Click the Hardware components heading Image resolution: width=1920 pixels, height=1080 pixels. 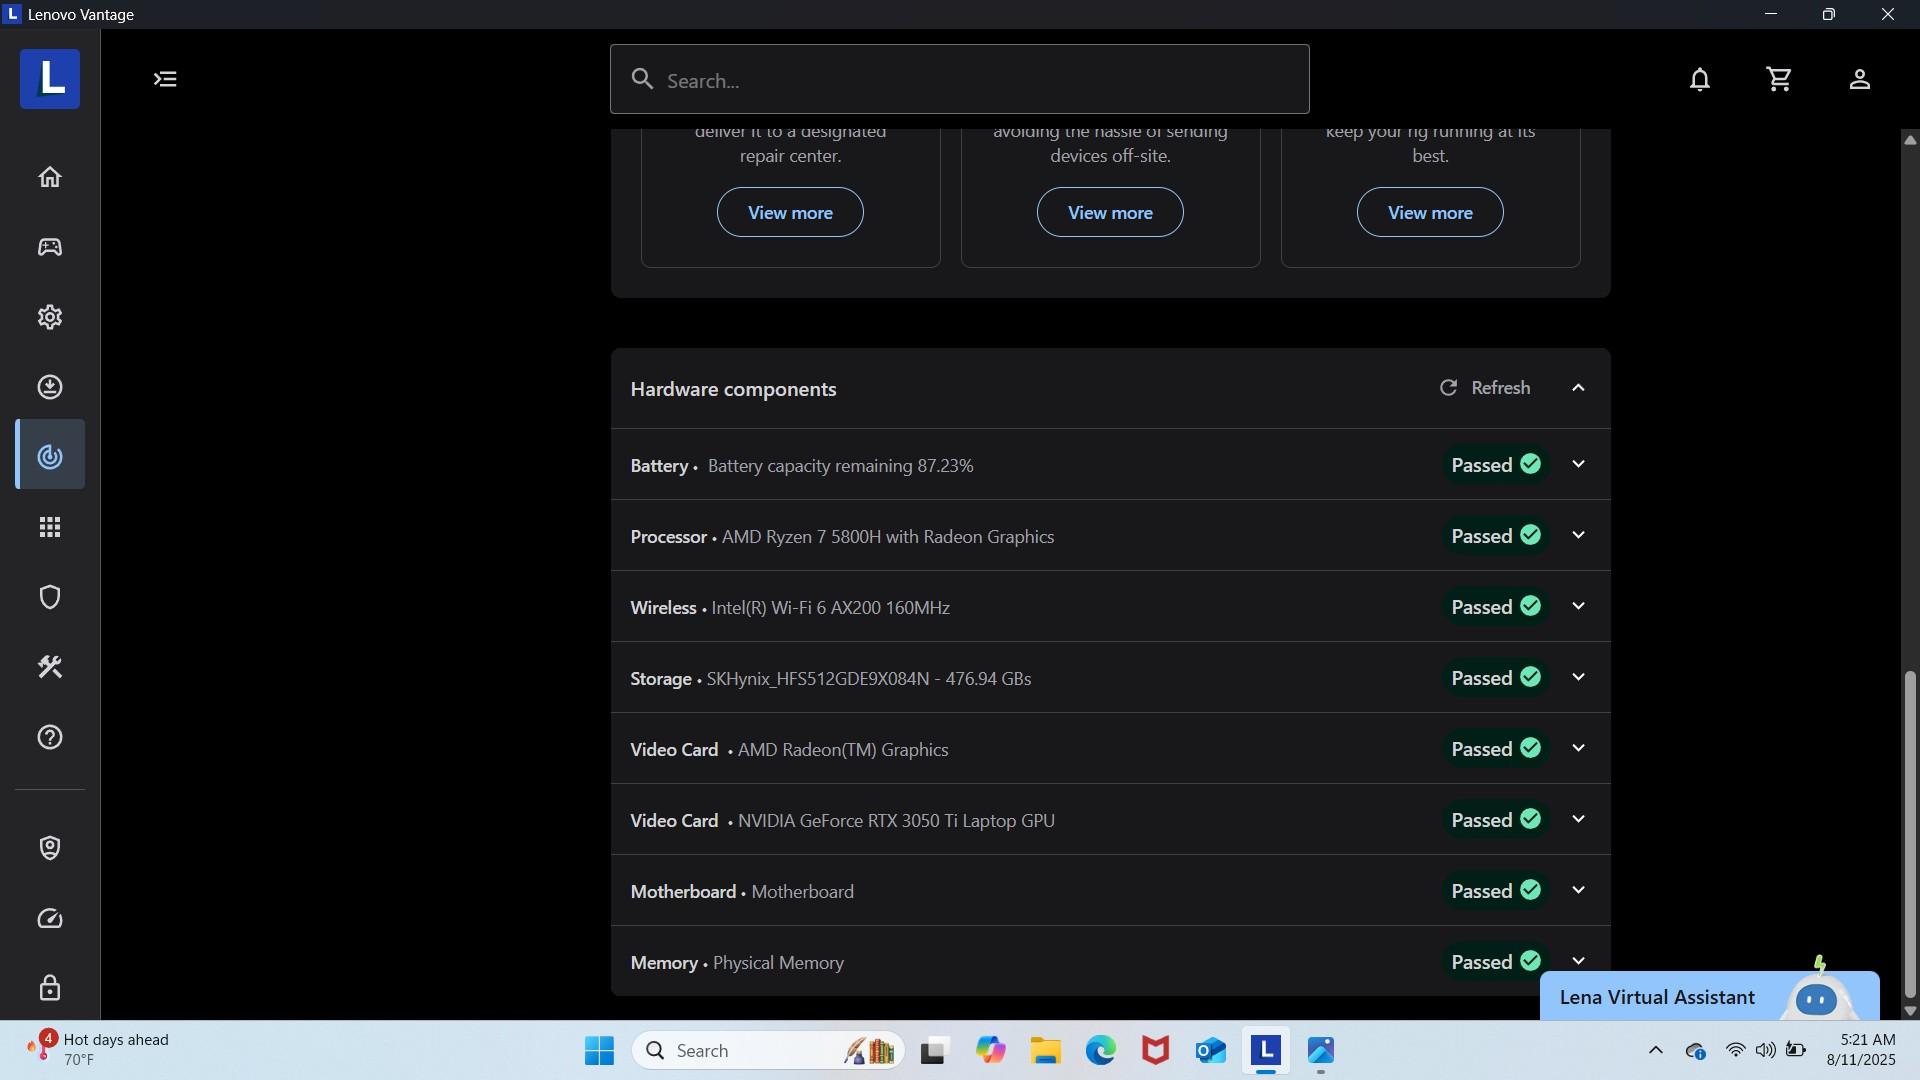coord(733,389)
